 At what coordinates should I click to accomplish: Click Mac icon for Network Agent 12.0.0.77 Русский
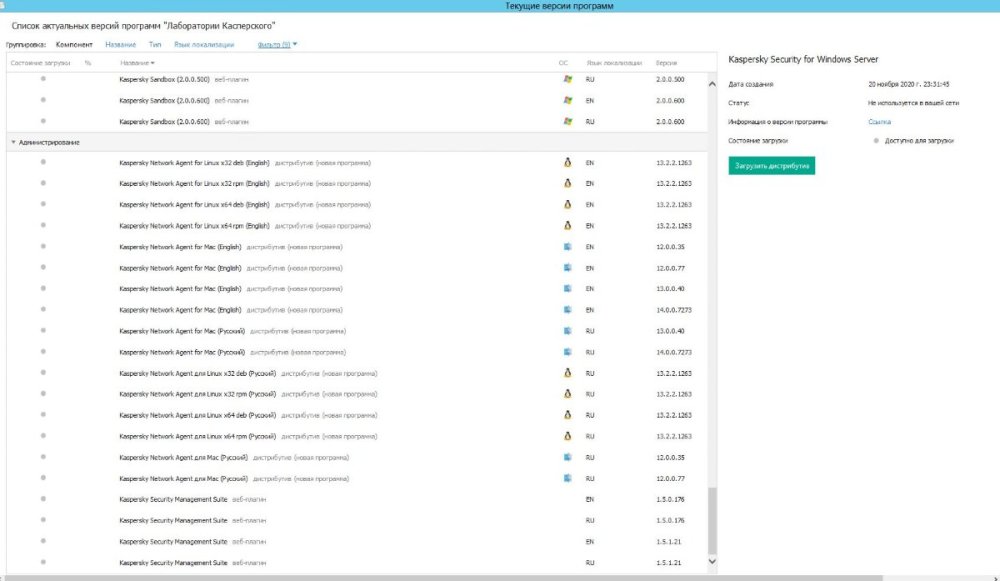click(x=568, y=478)
